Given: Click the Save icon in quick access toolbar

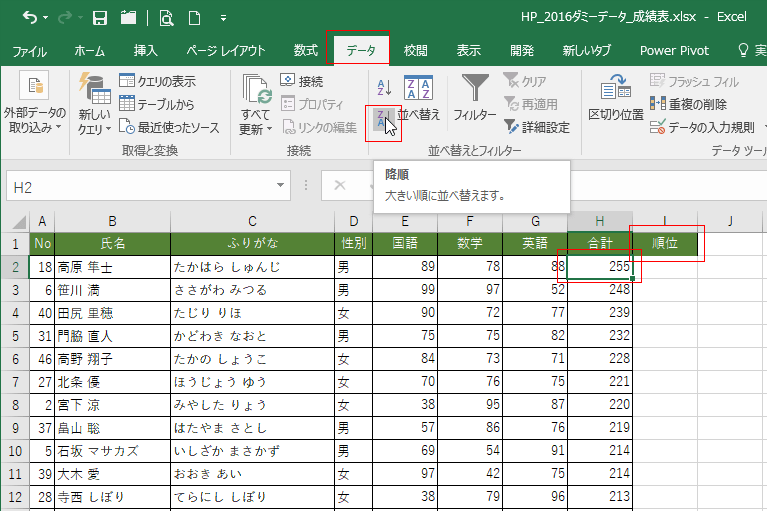Looking at the screenshot, I should tap(100, 18).
